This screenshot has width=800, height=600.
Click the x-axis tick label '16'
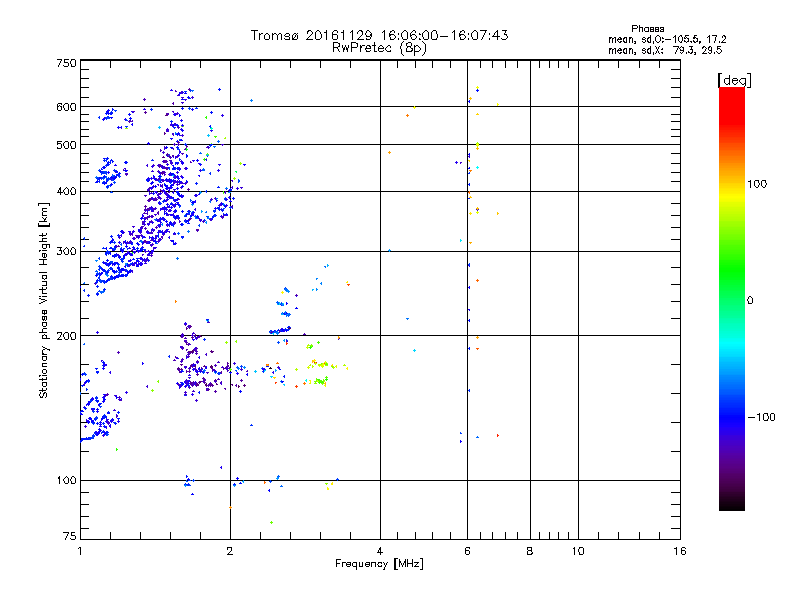coord(680,551)
